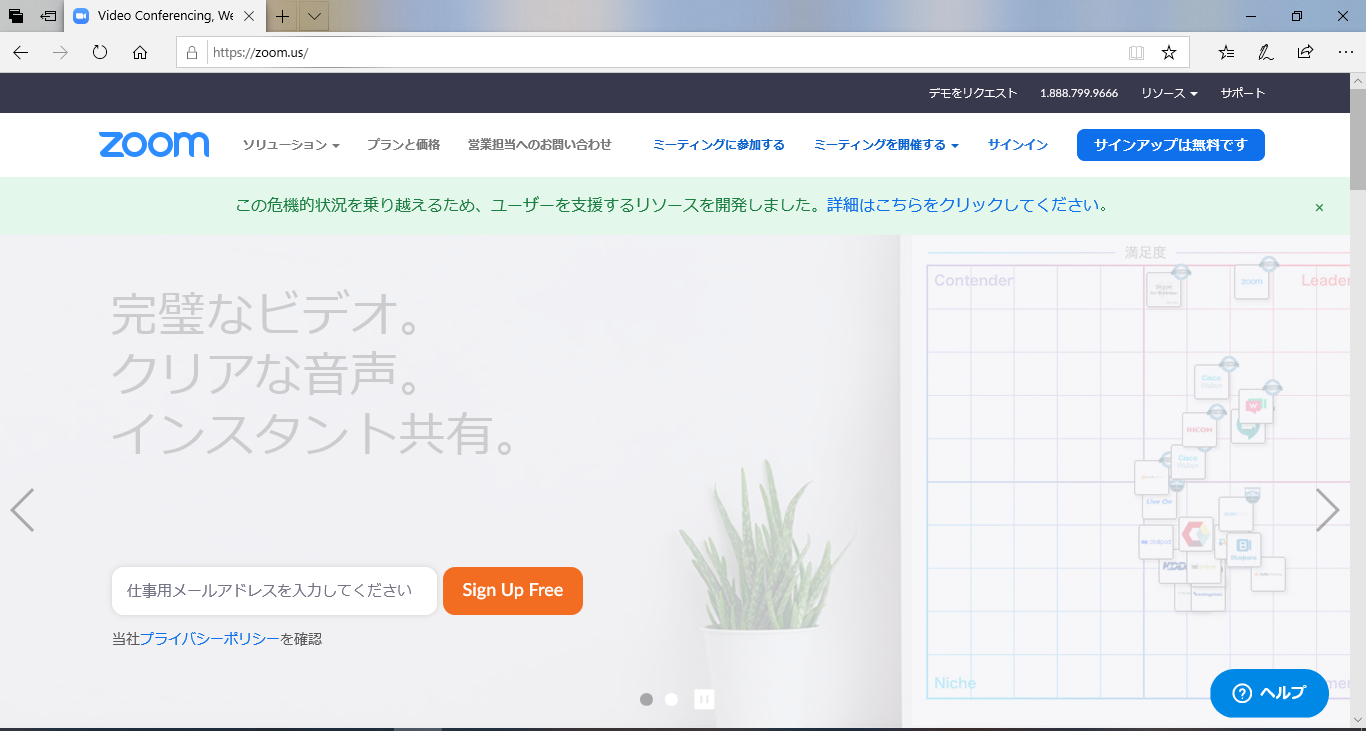The height and width of the screenshot is (731, 1366).
Task: Open reading view icon in address bar
Action: 1136,52
